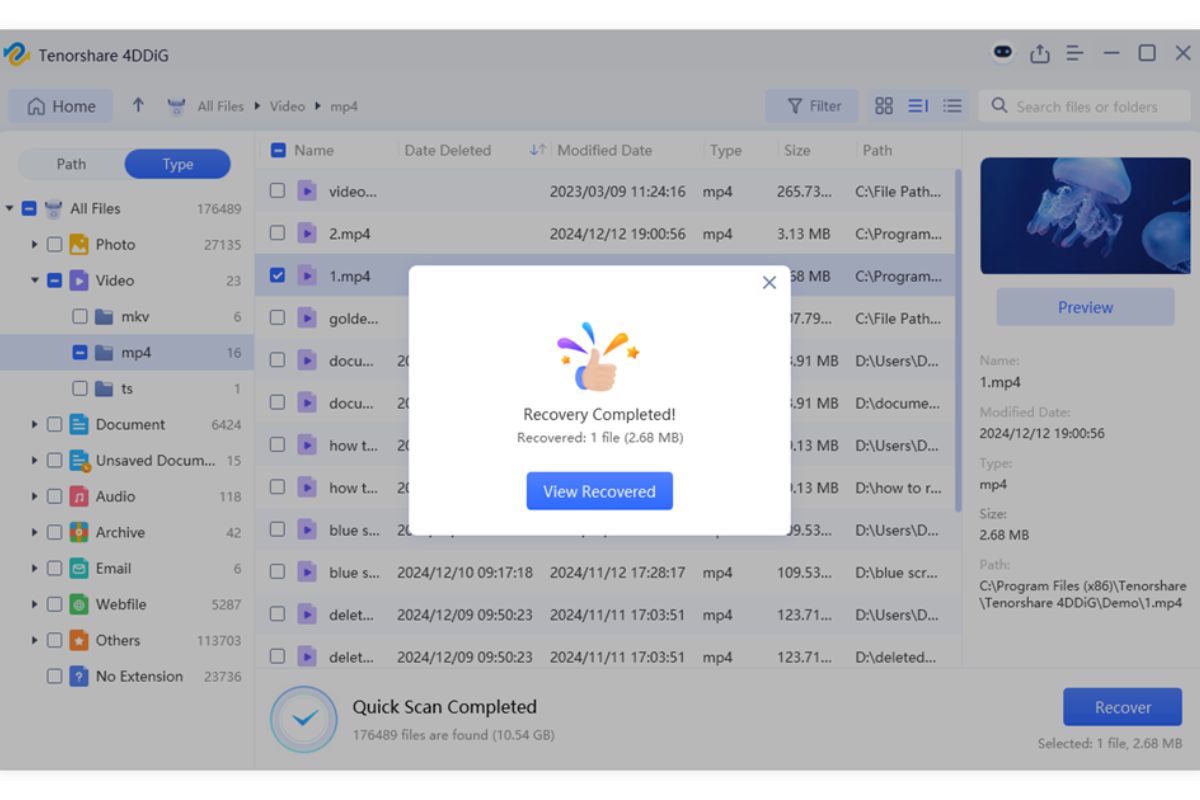Click the Video category icon

[x=79, y=280]
